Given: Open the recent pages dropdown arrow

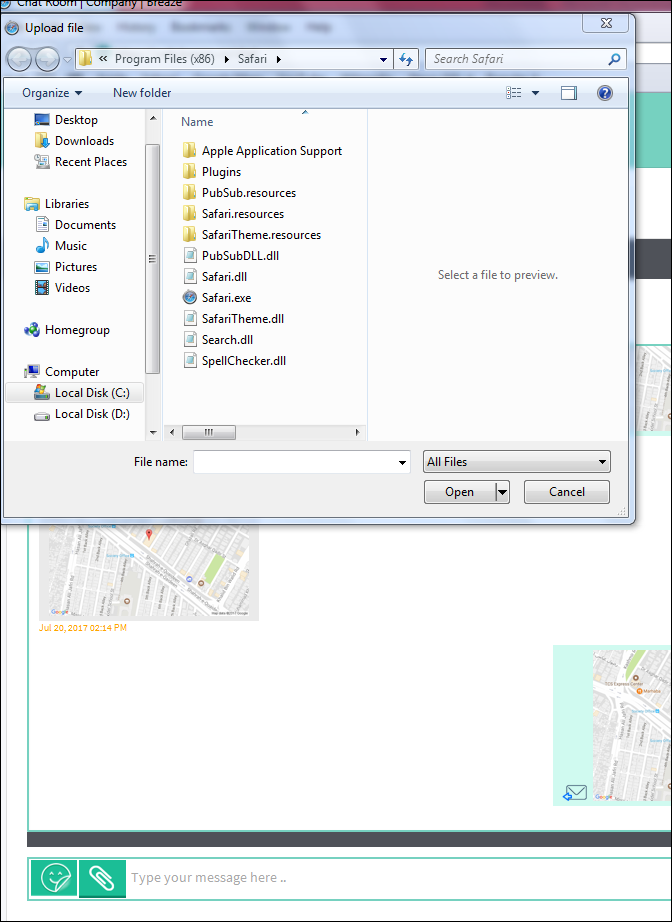Looking at the screenshot, I should pyautogui.click(x=68, y=60).
